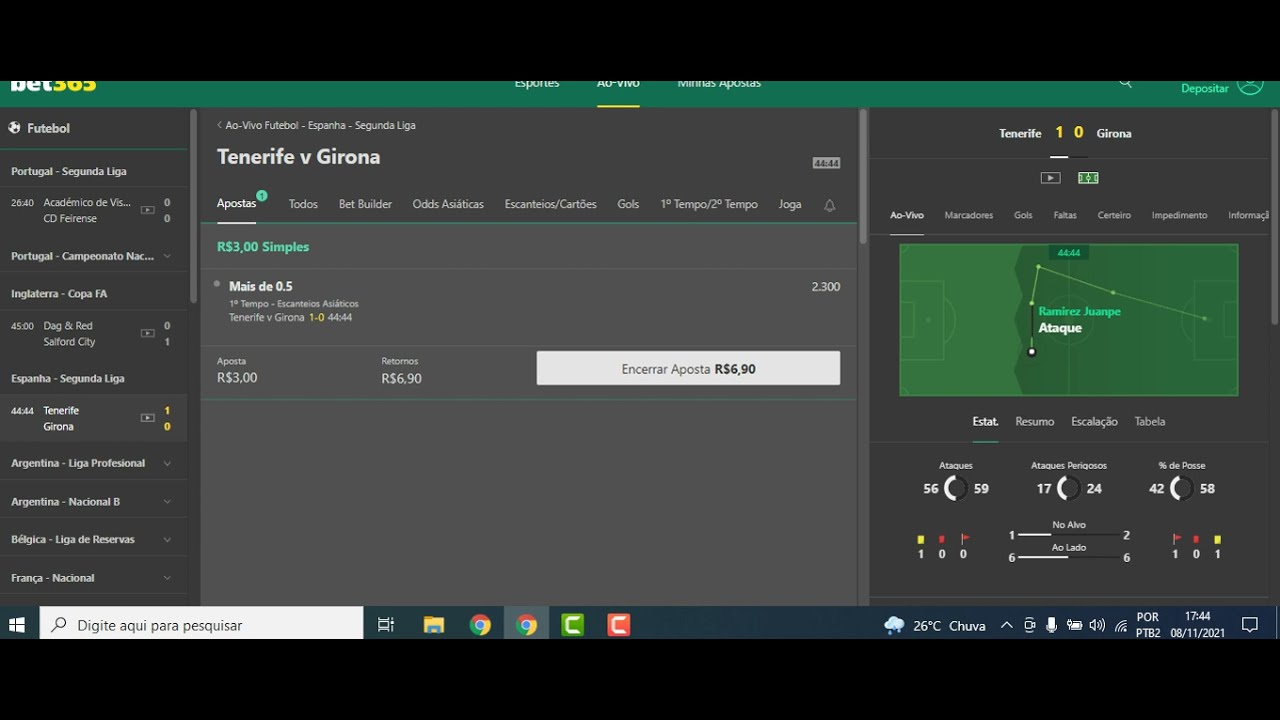Viewport: 1280px width, 720px height.
Task: Open the search magnifier in the header
Action: click(x=1125, y=84)
